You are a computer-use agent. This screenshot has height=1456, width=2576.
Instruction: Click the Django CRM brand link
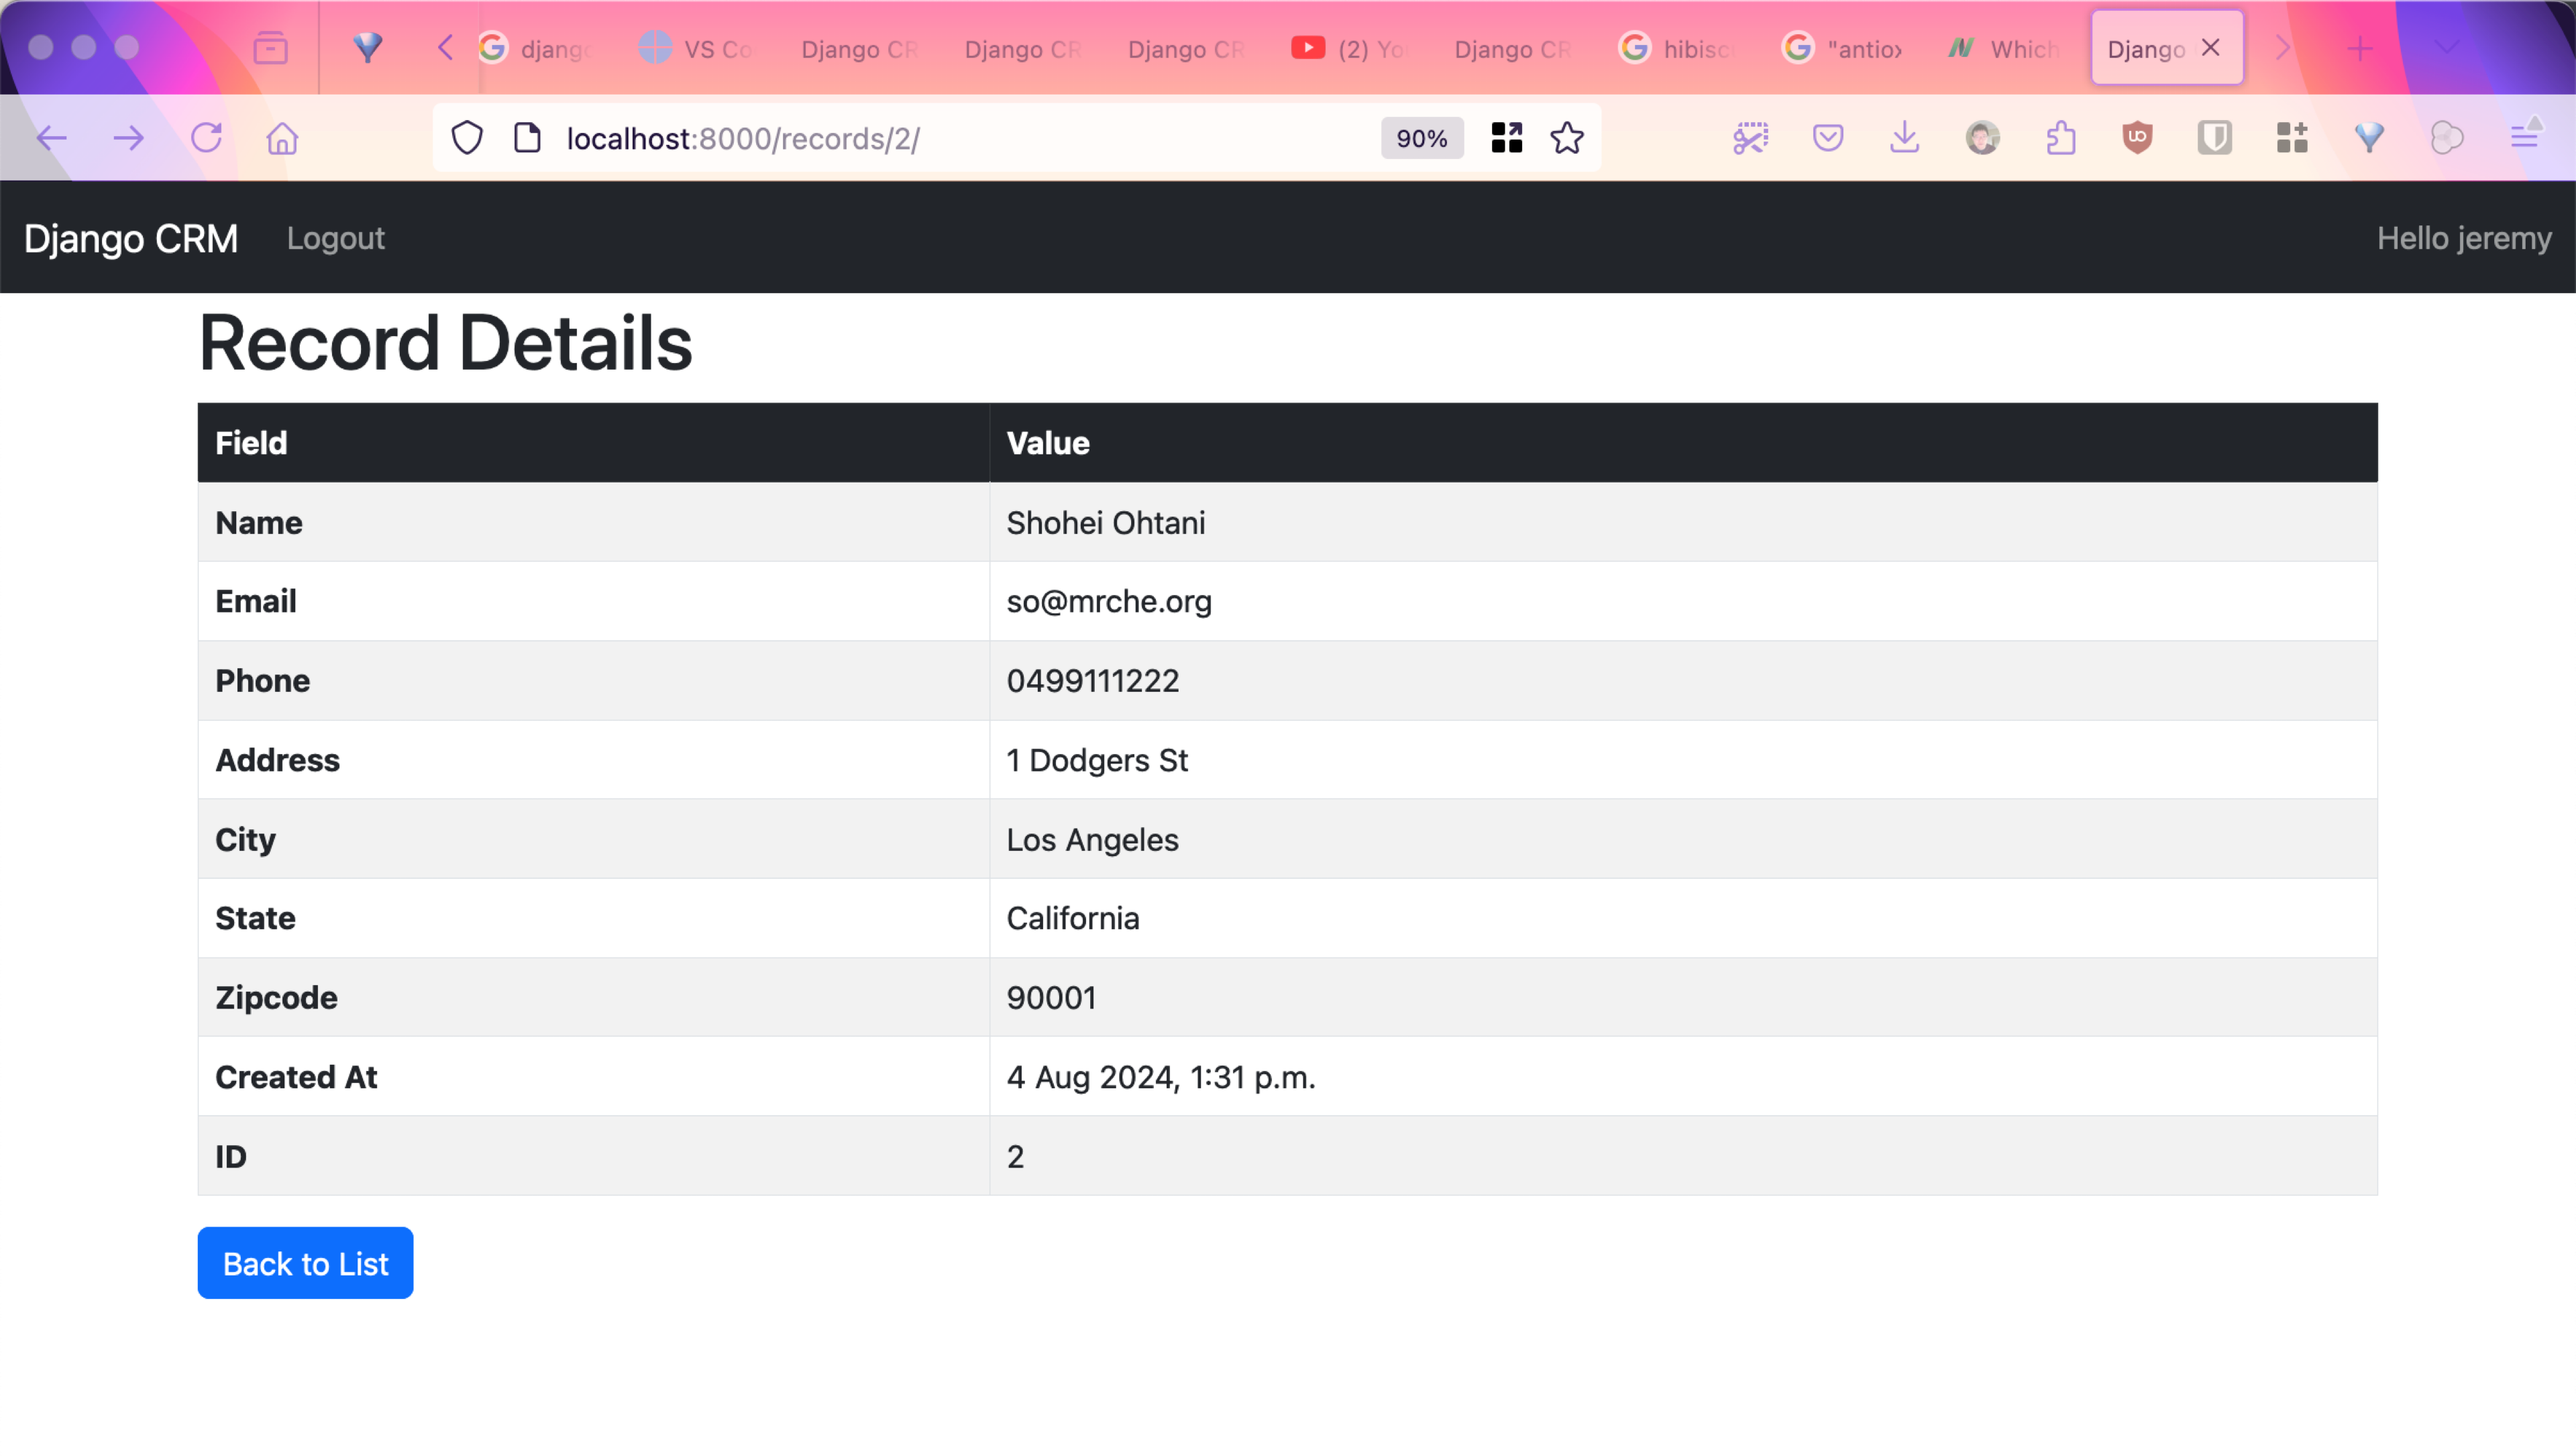(131, 238)
